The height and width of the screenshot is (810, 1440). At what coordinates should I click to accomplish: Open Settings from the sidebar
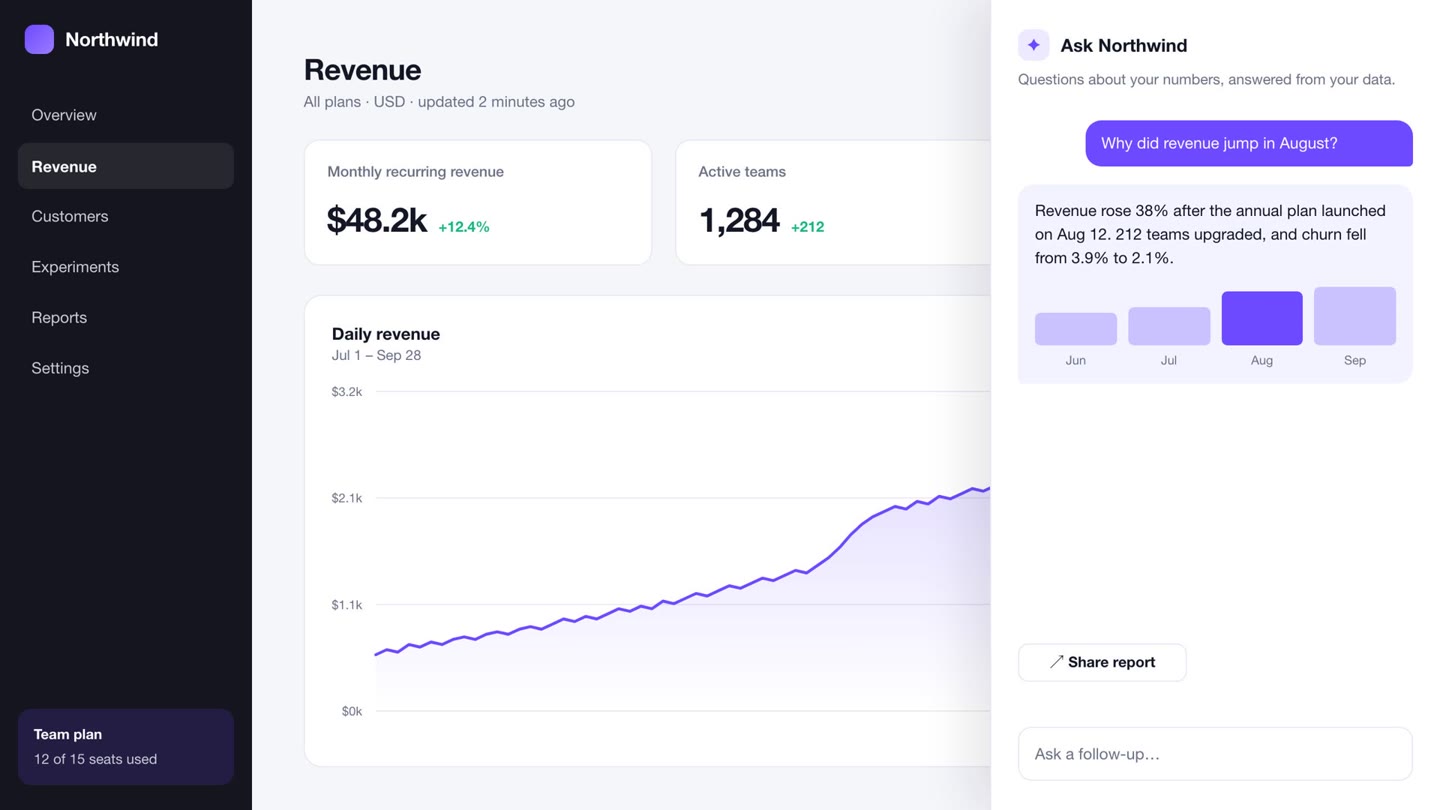(126, 368)
